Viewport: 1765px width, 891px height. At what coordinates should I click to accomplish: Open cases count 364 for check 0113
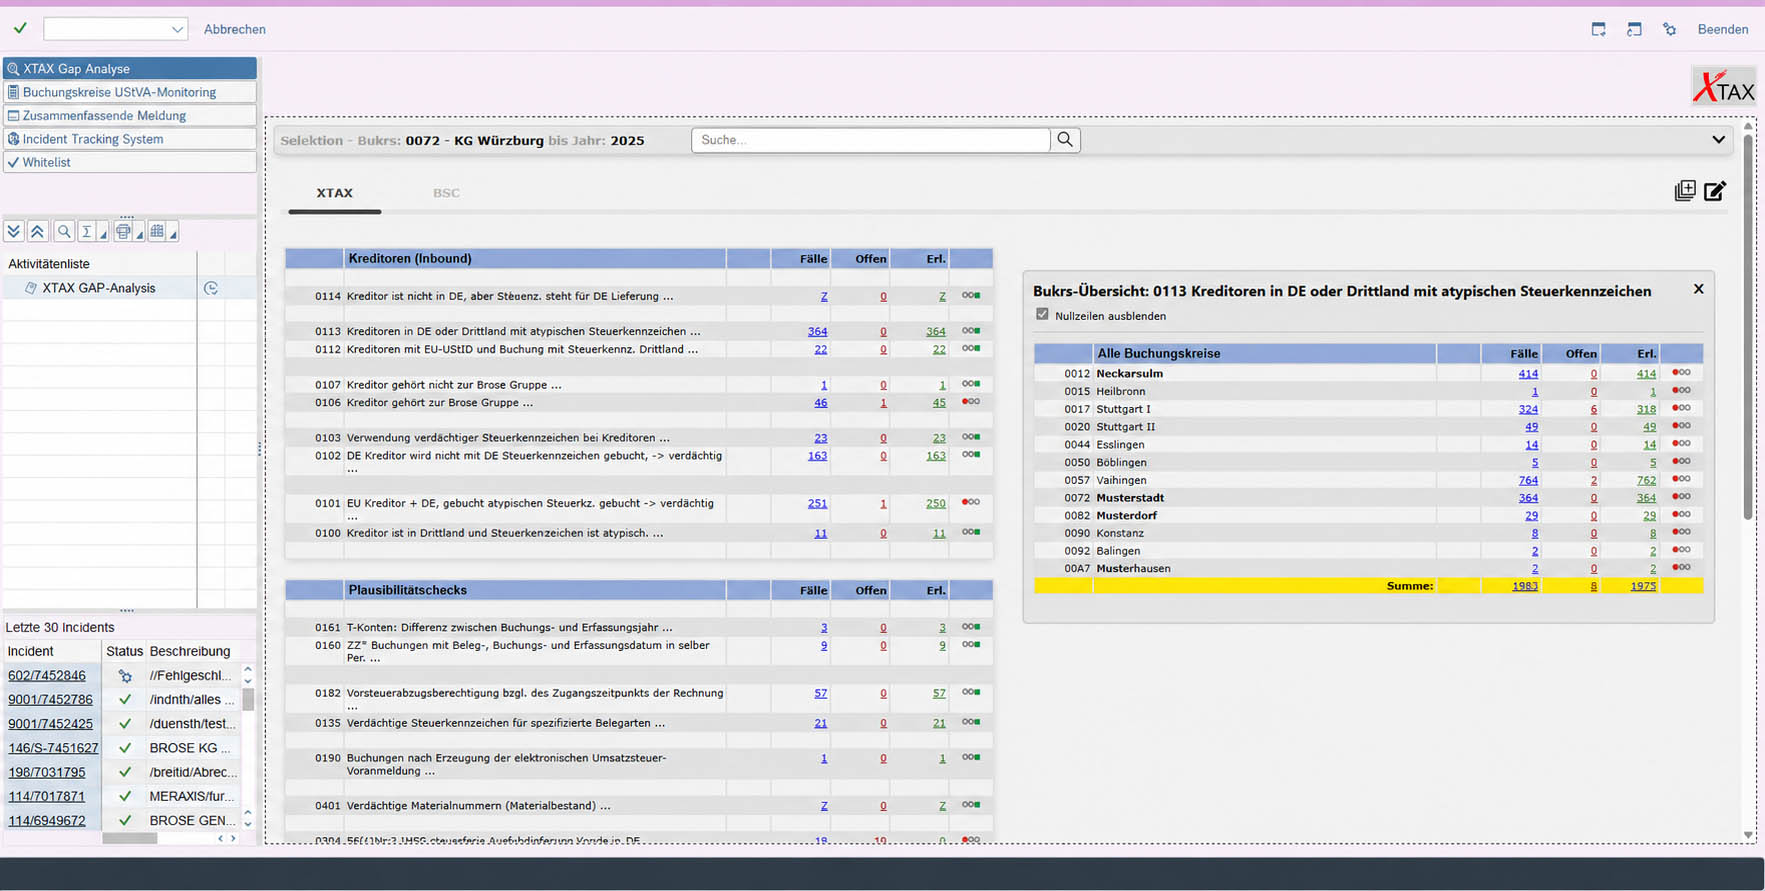pos(817,331)
